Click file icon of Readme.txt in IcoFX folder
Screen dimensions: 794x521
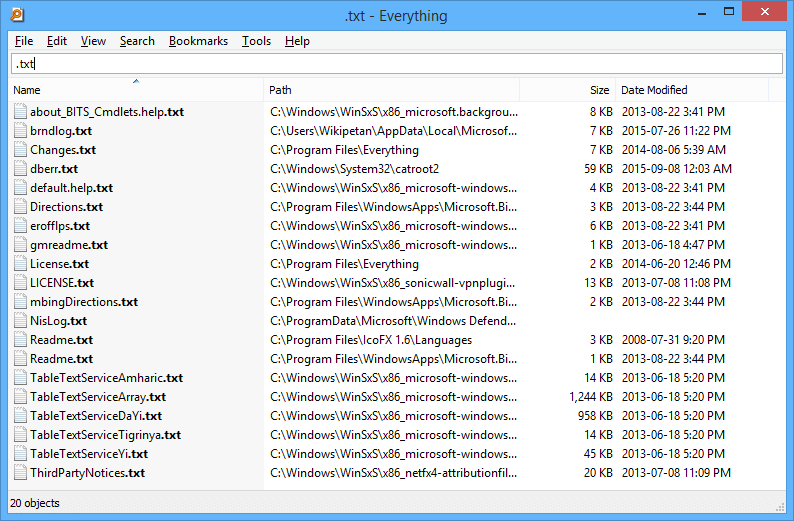coord(20,339)
